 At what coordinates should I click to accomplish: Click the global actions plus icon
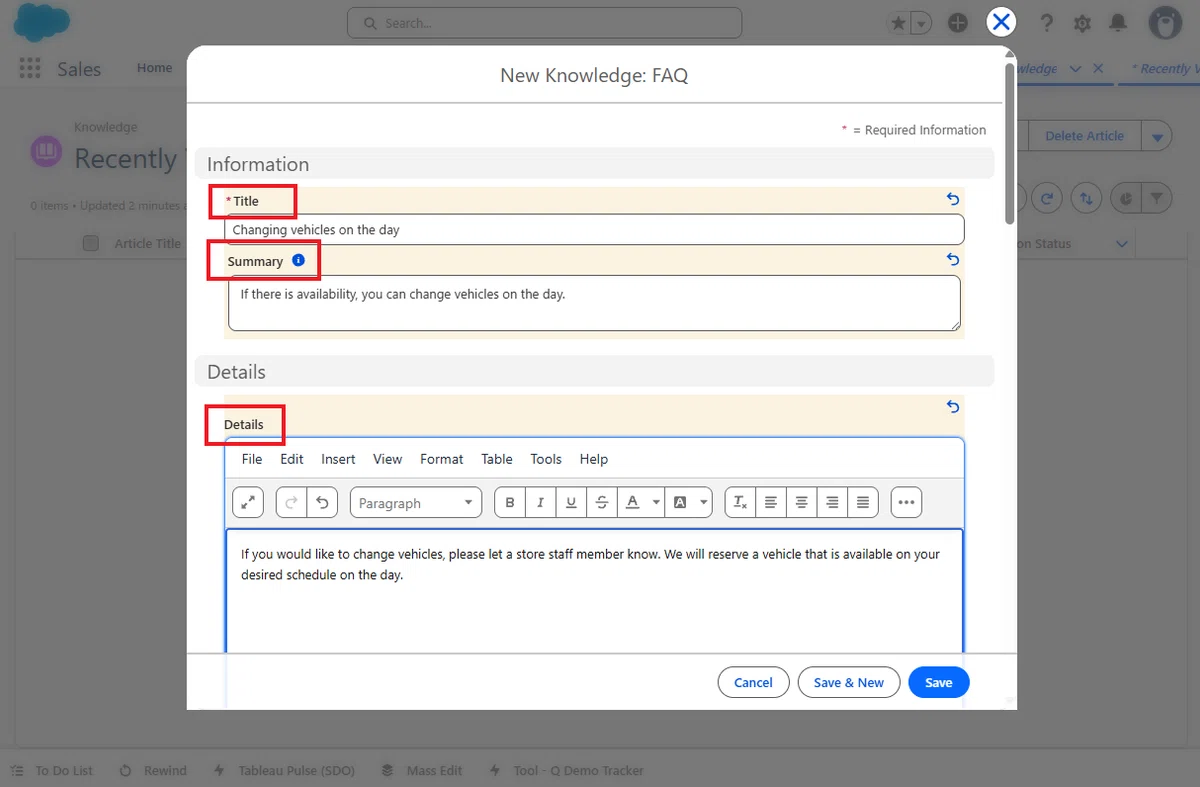click(x=958, y=23)
